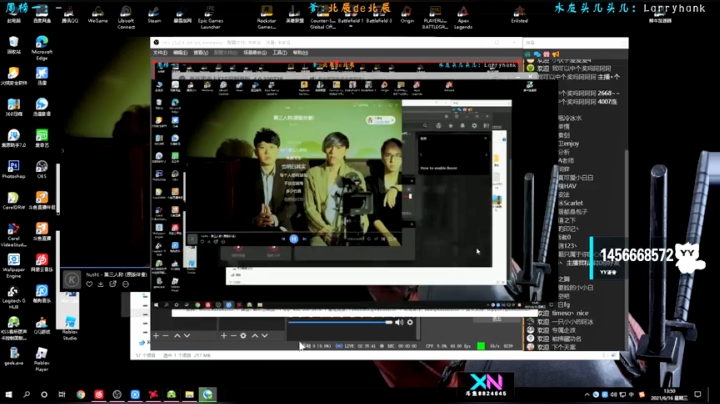
Task: Launch PLAYERUNKNOWN'S BATTLEGROUNDS shortcut
Action: (435, 17)
